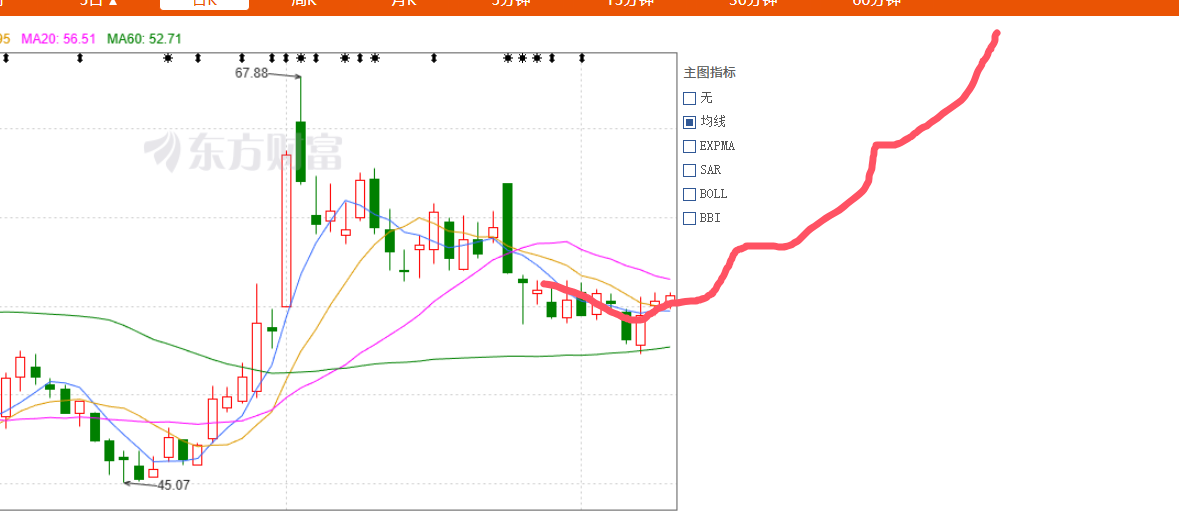Enable the BBI indicator checkbox
The height and width of the screenshot is (515, 1179).
click(689, 218)
